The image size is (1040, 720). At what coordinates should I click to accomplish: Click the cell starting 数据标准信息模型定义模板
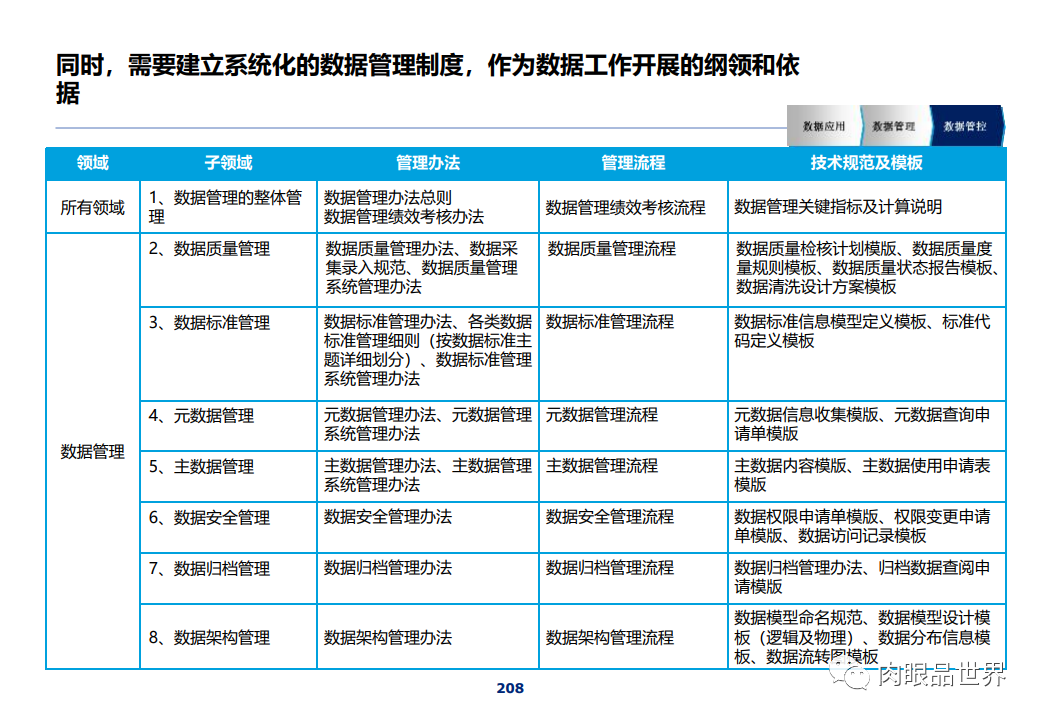point(866,353)
